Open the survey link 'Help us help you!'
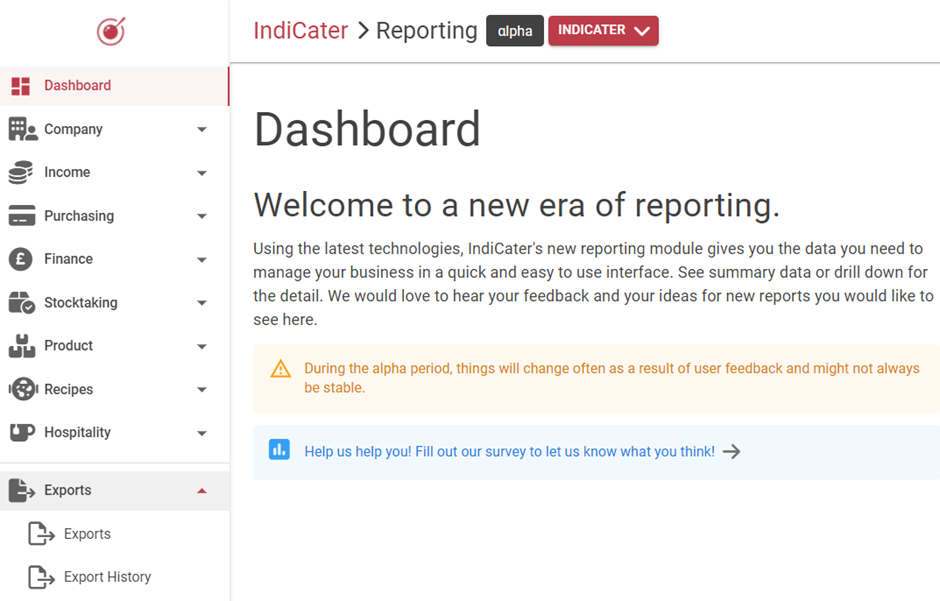This screenshot has width=940, height=601. 510,451
